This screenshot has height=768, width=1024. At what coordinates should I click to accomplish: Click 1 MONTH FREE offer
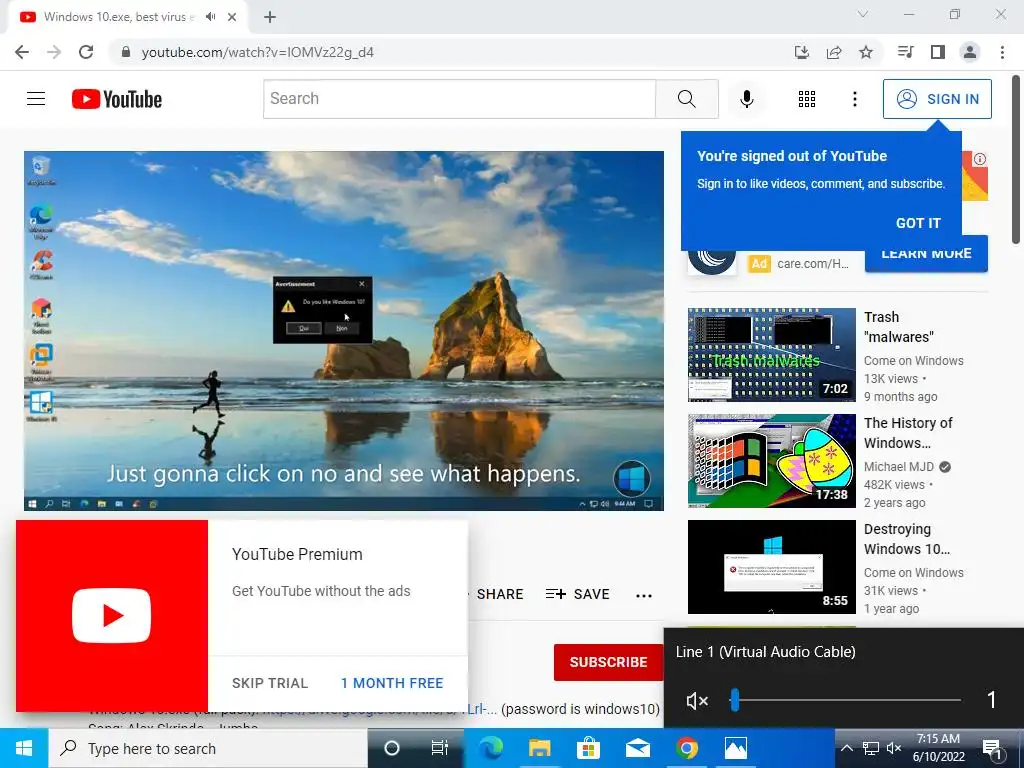392,683
